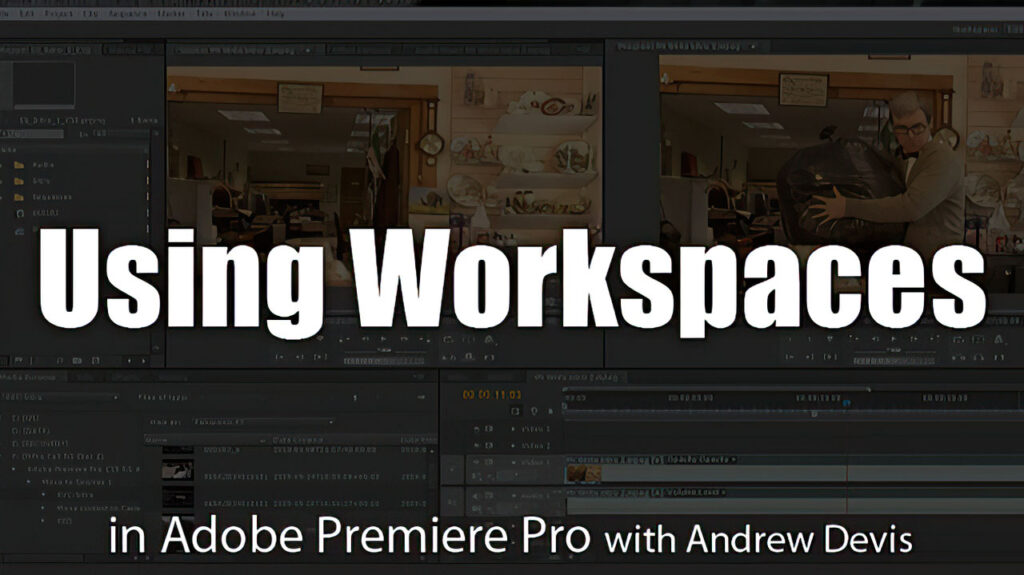Open the Program monitor tab dropdown arrow
Image resolution: width=1024 pixels, height=575 pixels.
point(753,46)
